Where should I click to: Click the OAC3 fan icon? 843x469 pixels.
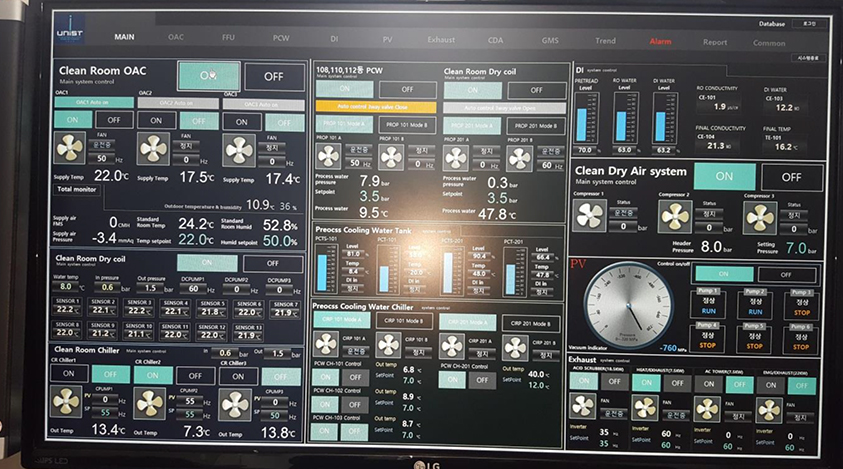238,148
